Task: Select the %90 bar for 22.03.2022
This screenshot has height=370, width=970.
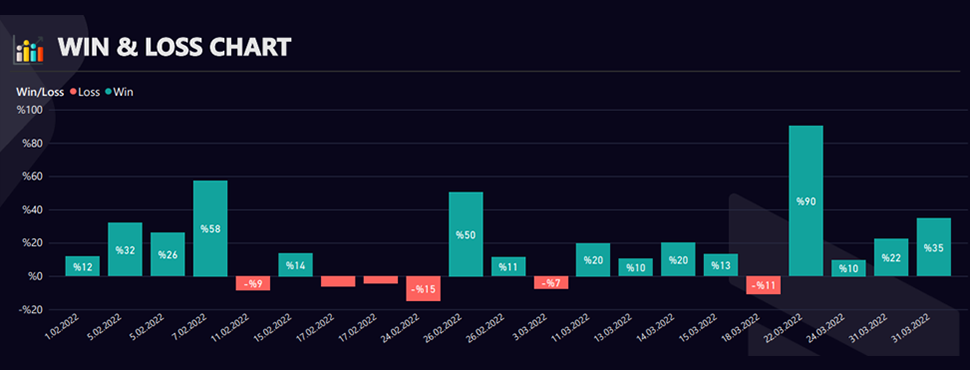Action: coord(806,201)
